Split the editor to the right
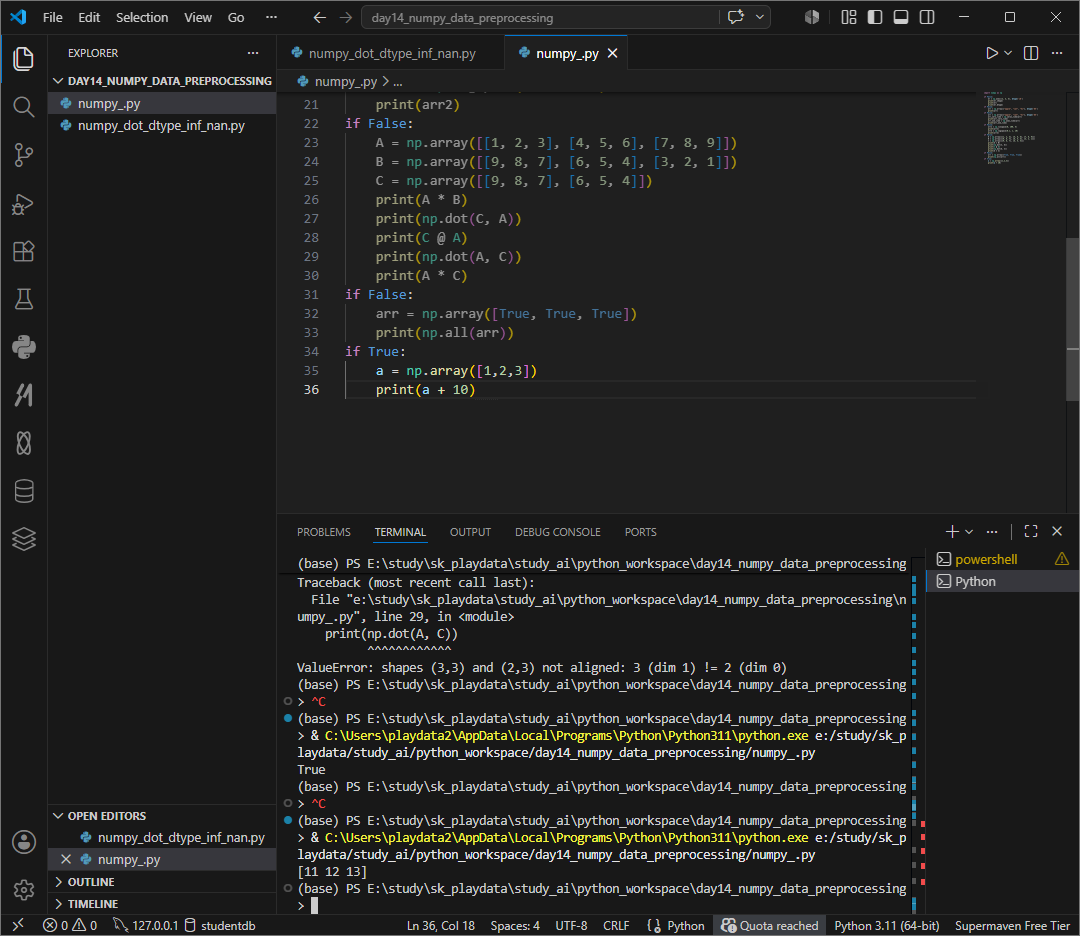Viewport: 1080px width, 936px height. coord(1030,53)
